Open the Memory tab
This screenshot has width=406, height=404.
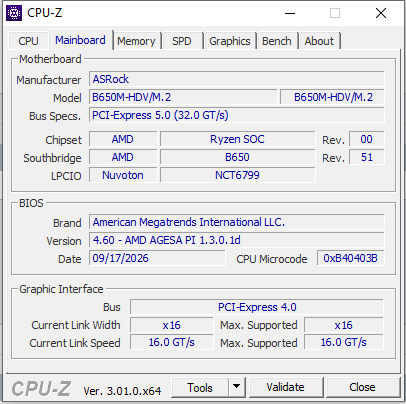(136, 41)
